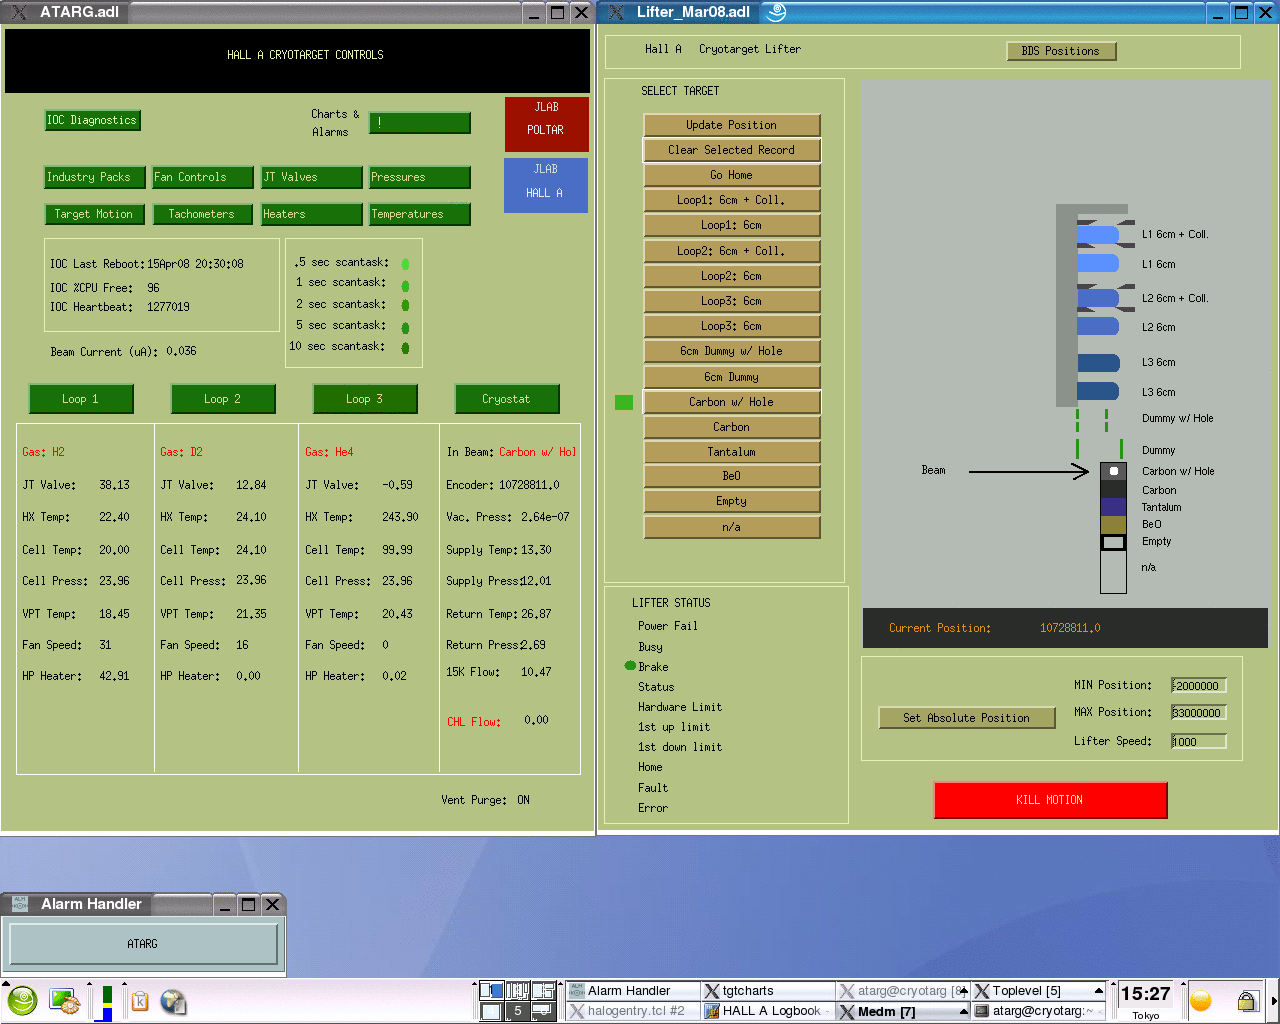Click MAX Position input field

coord(1199,713)
